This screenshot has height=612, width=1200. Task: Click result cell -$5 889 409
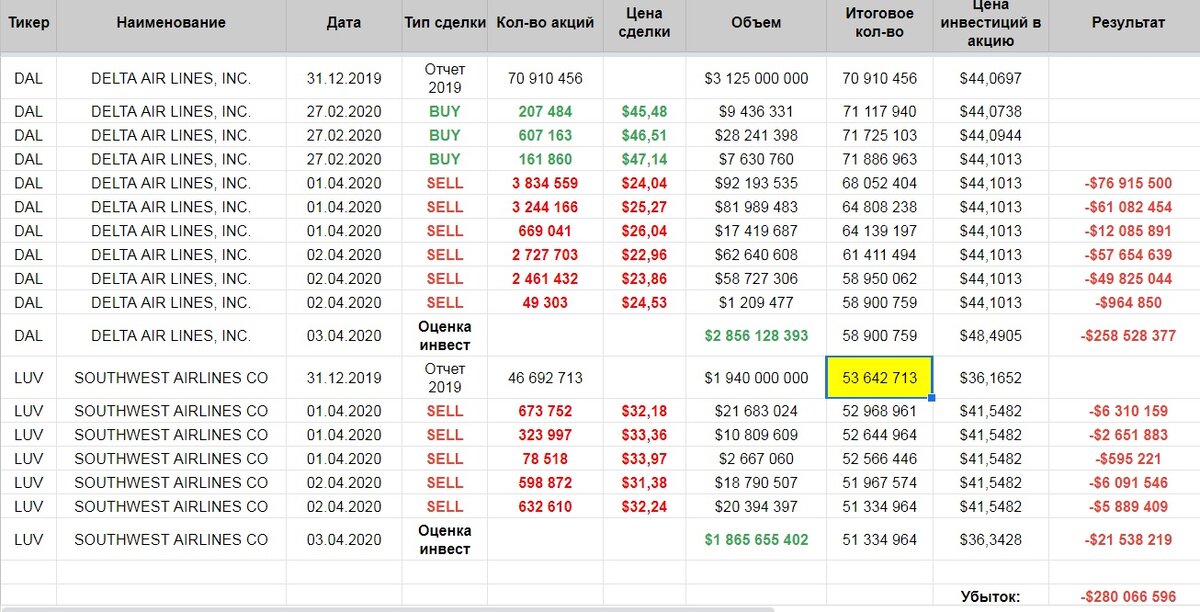1128,507
